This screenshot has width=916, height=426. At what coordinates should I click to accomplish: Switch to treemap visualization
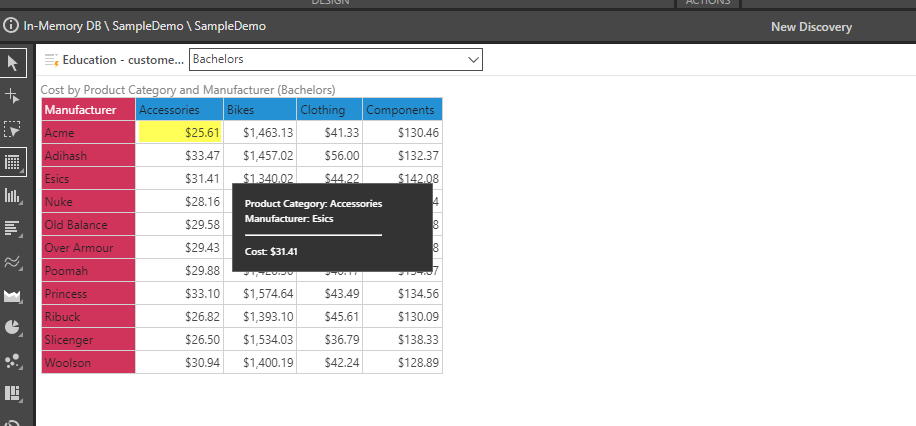pos(13,394)
